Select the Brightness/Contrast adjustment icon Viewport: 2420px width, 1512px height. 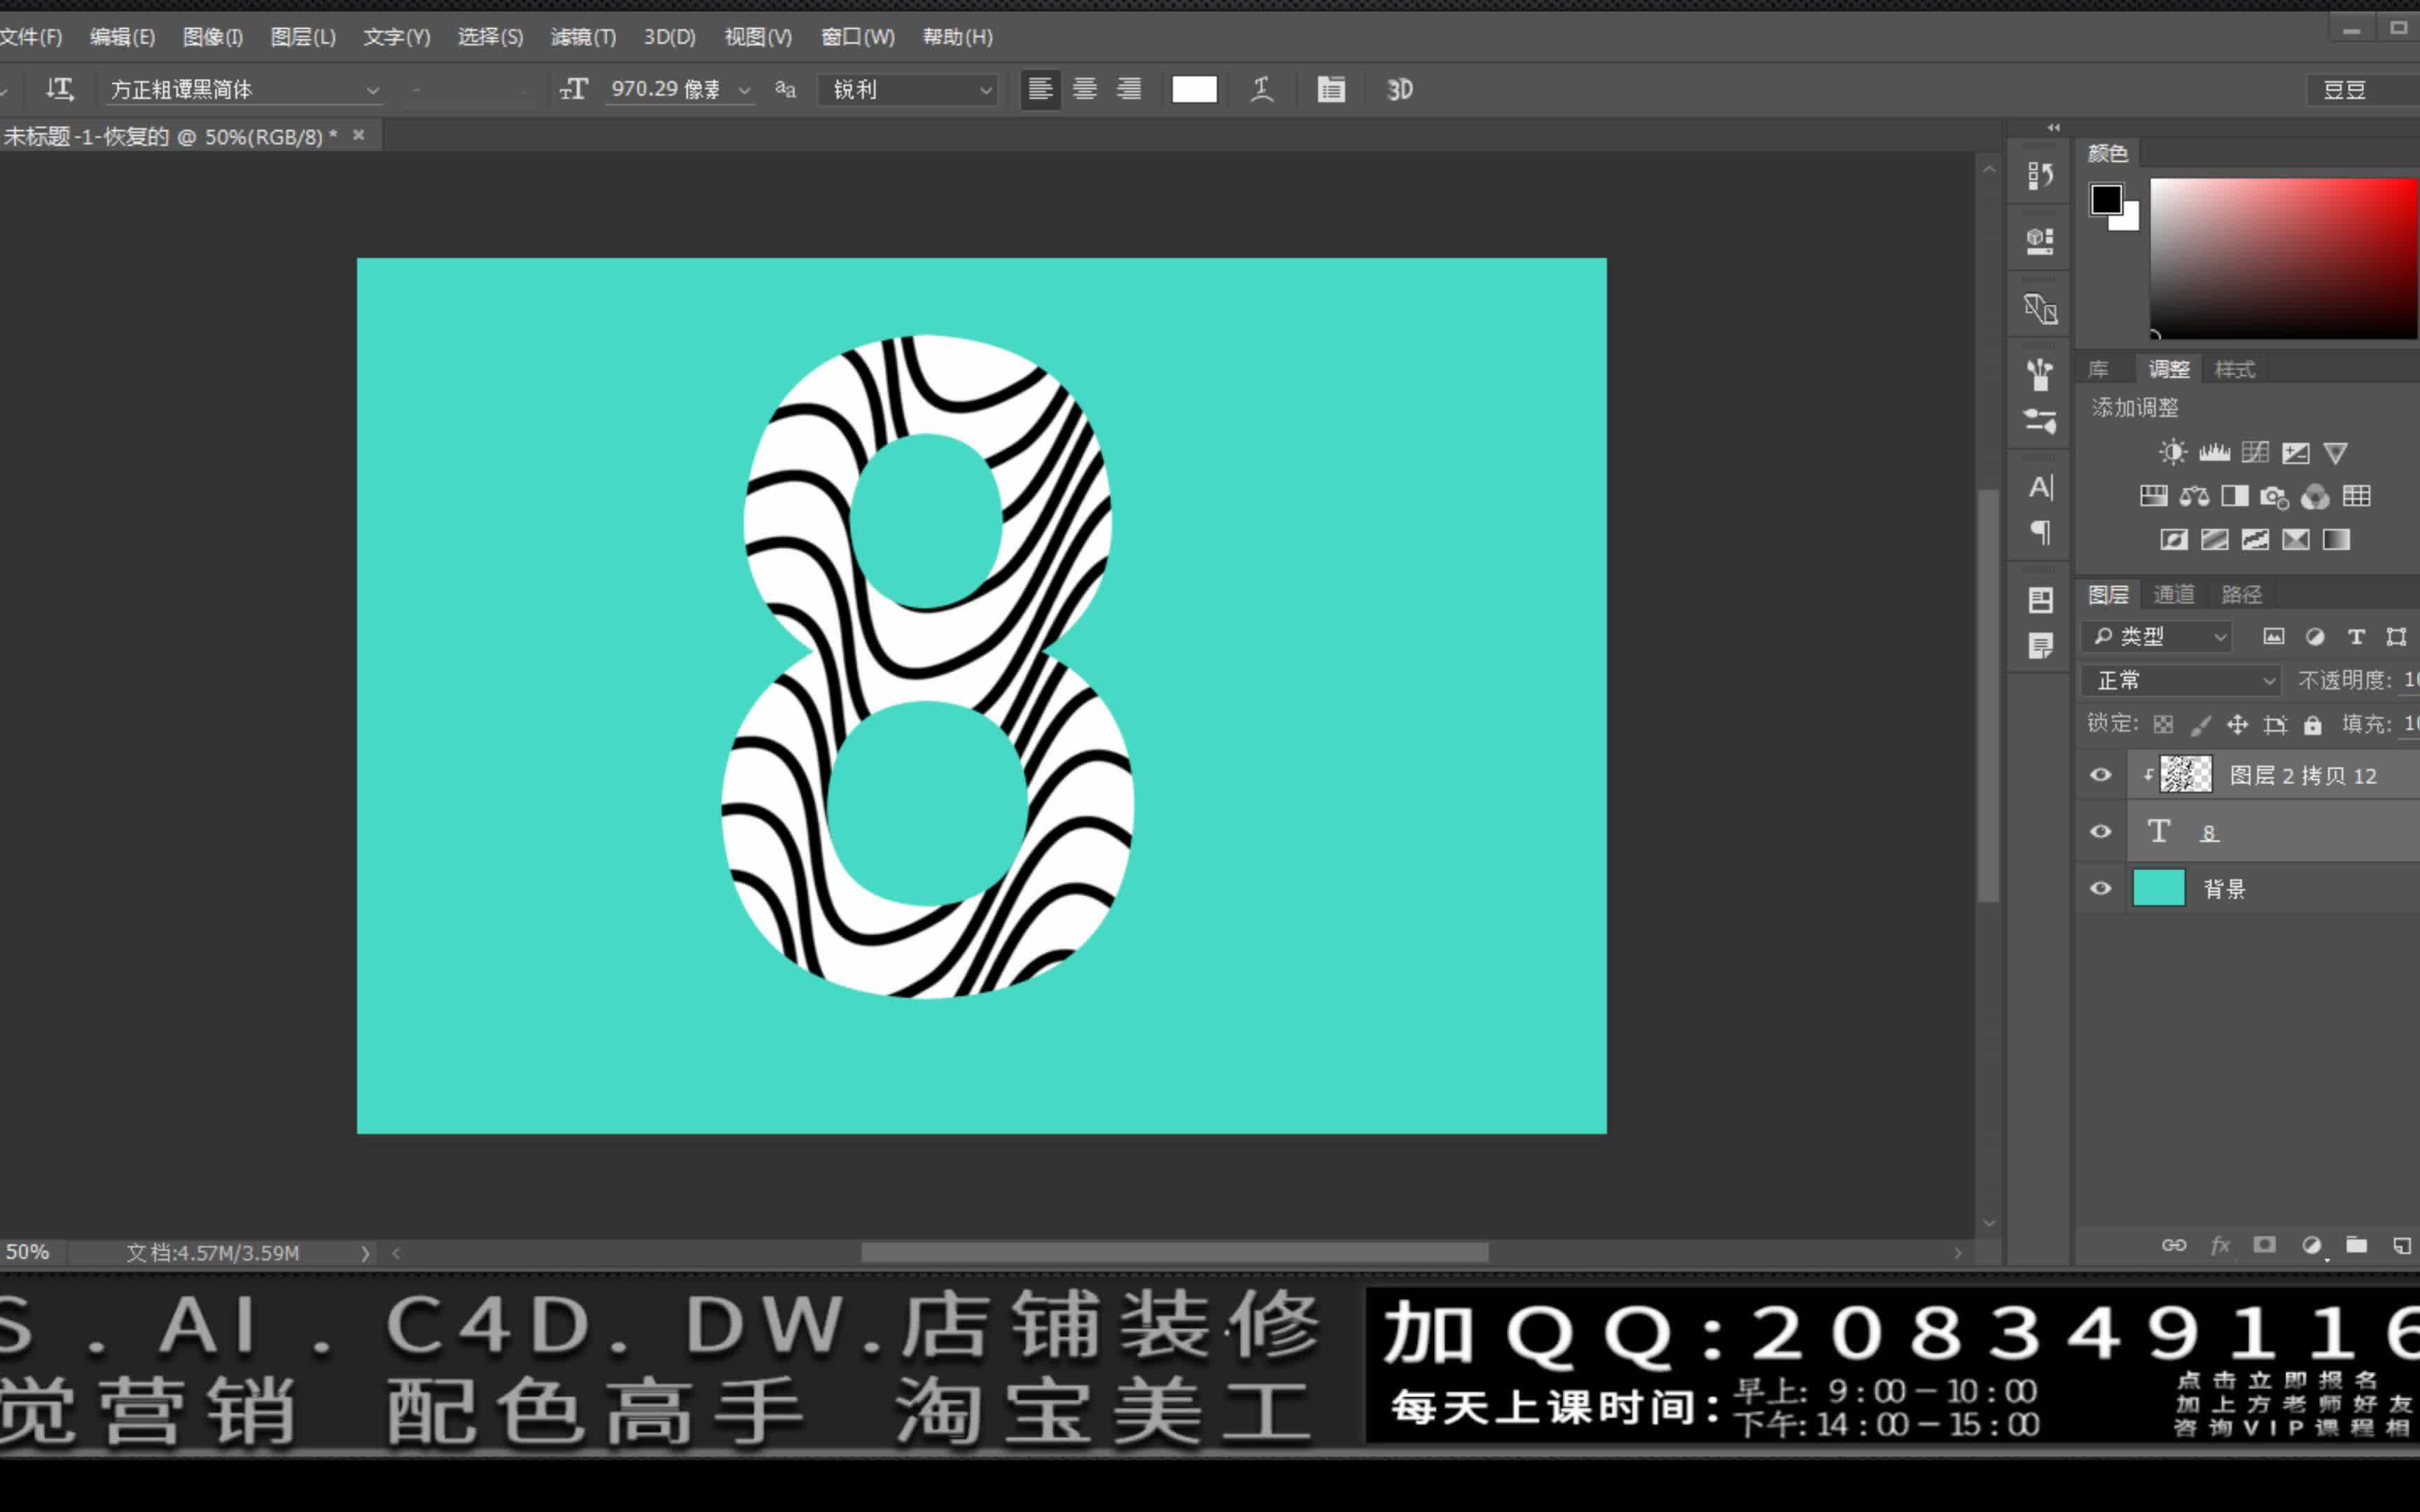(2174, 452)
